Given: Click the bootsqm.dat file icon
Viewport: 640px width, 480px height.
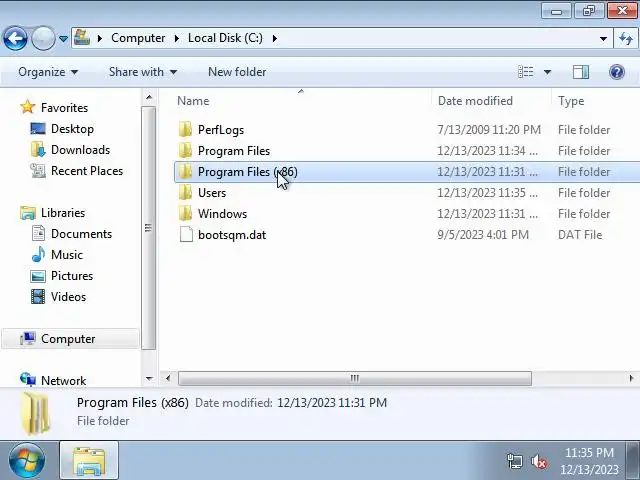Looking at the screenshot, I should point(186,235).
